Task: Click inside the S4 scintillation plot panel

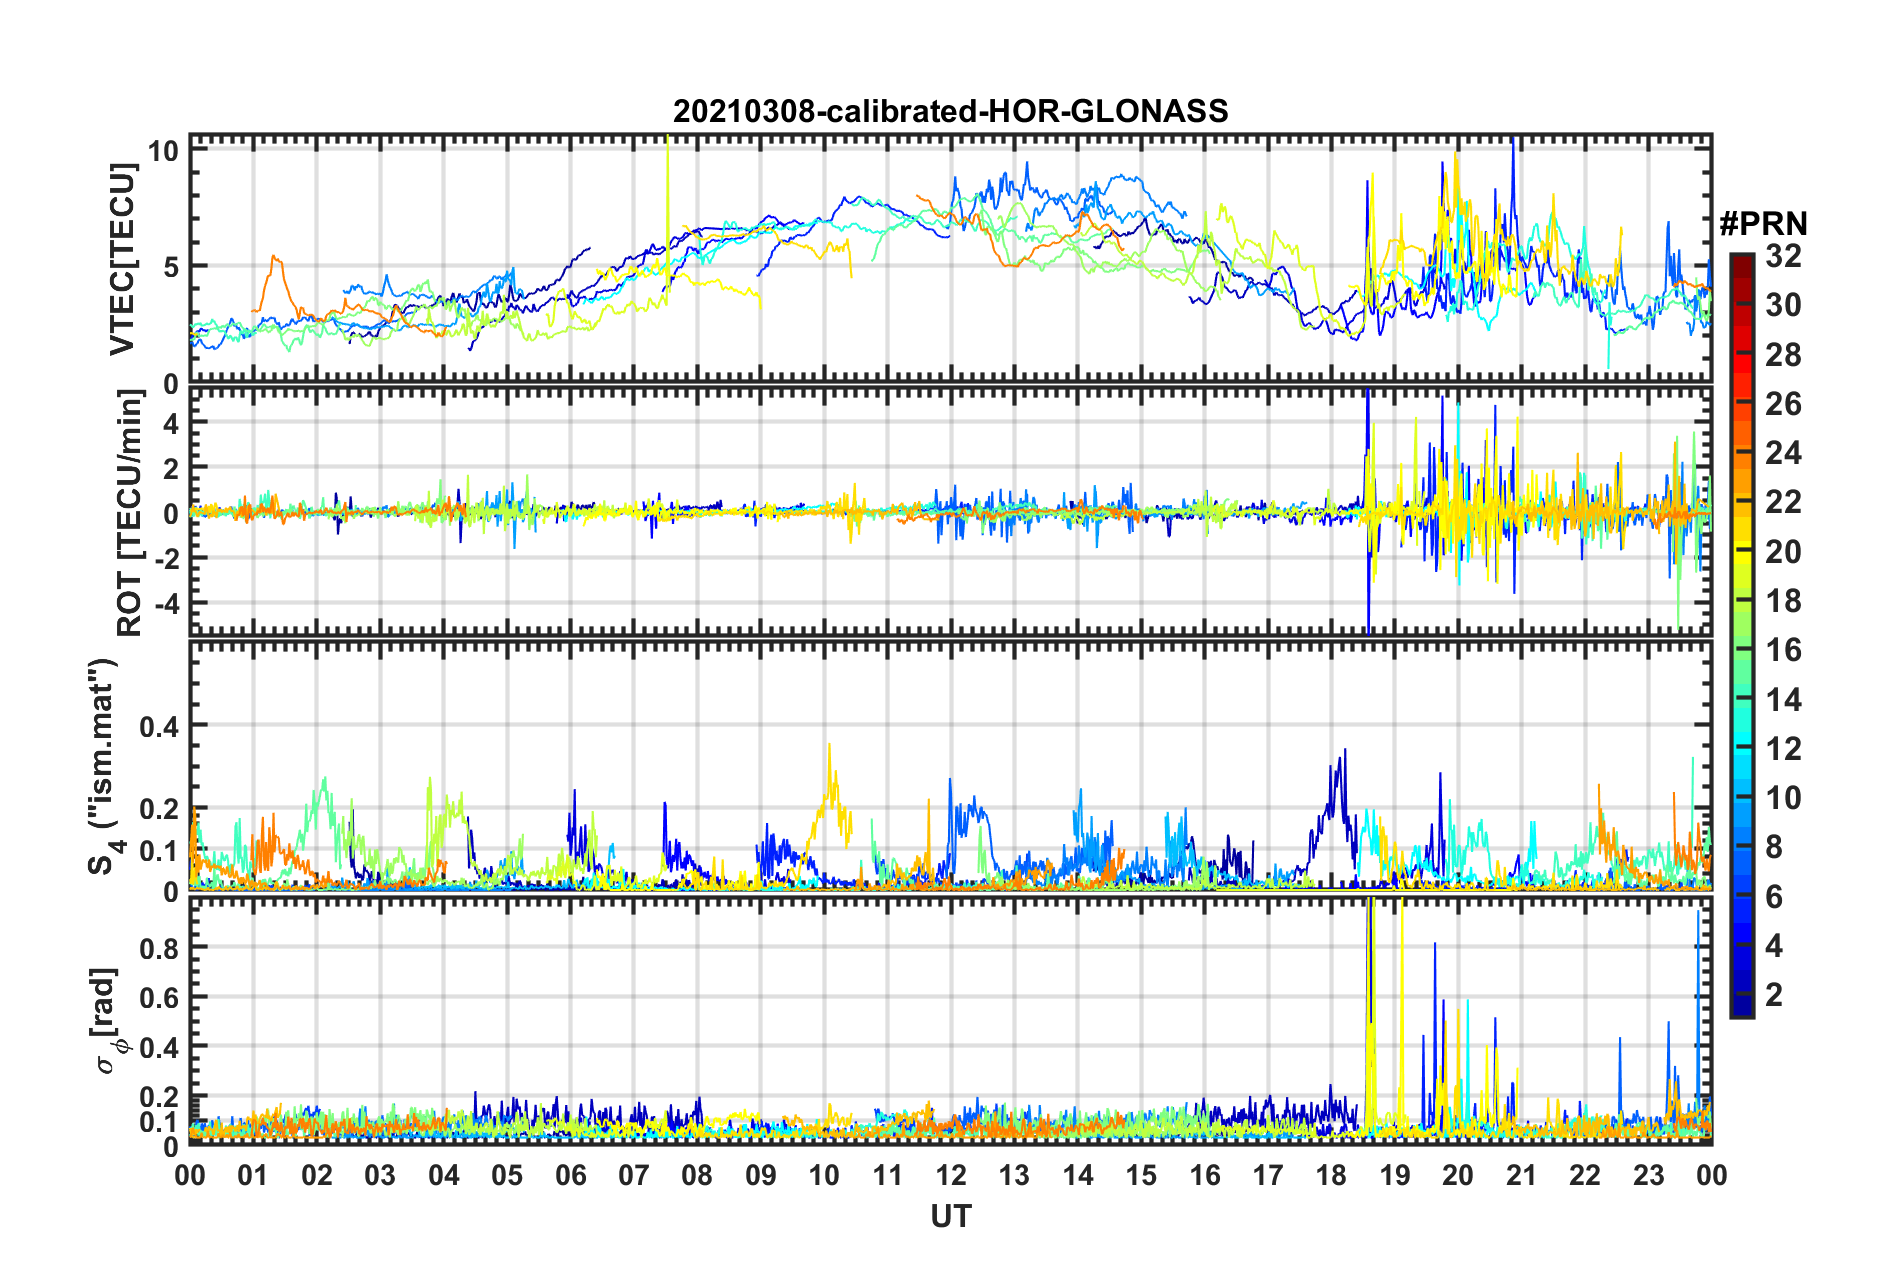Action: (x=950, y=766)
